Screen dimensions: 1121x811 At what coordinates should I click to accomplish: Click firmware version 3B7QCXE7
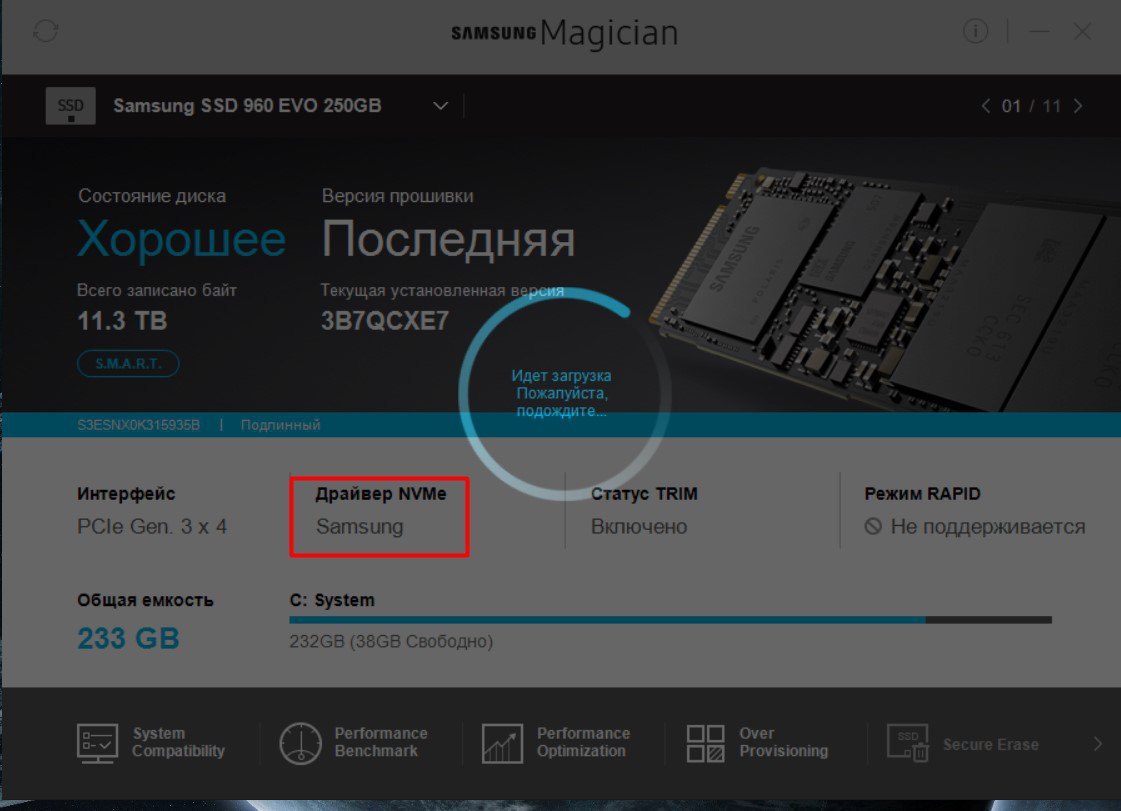pos(385,321)
